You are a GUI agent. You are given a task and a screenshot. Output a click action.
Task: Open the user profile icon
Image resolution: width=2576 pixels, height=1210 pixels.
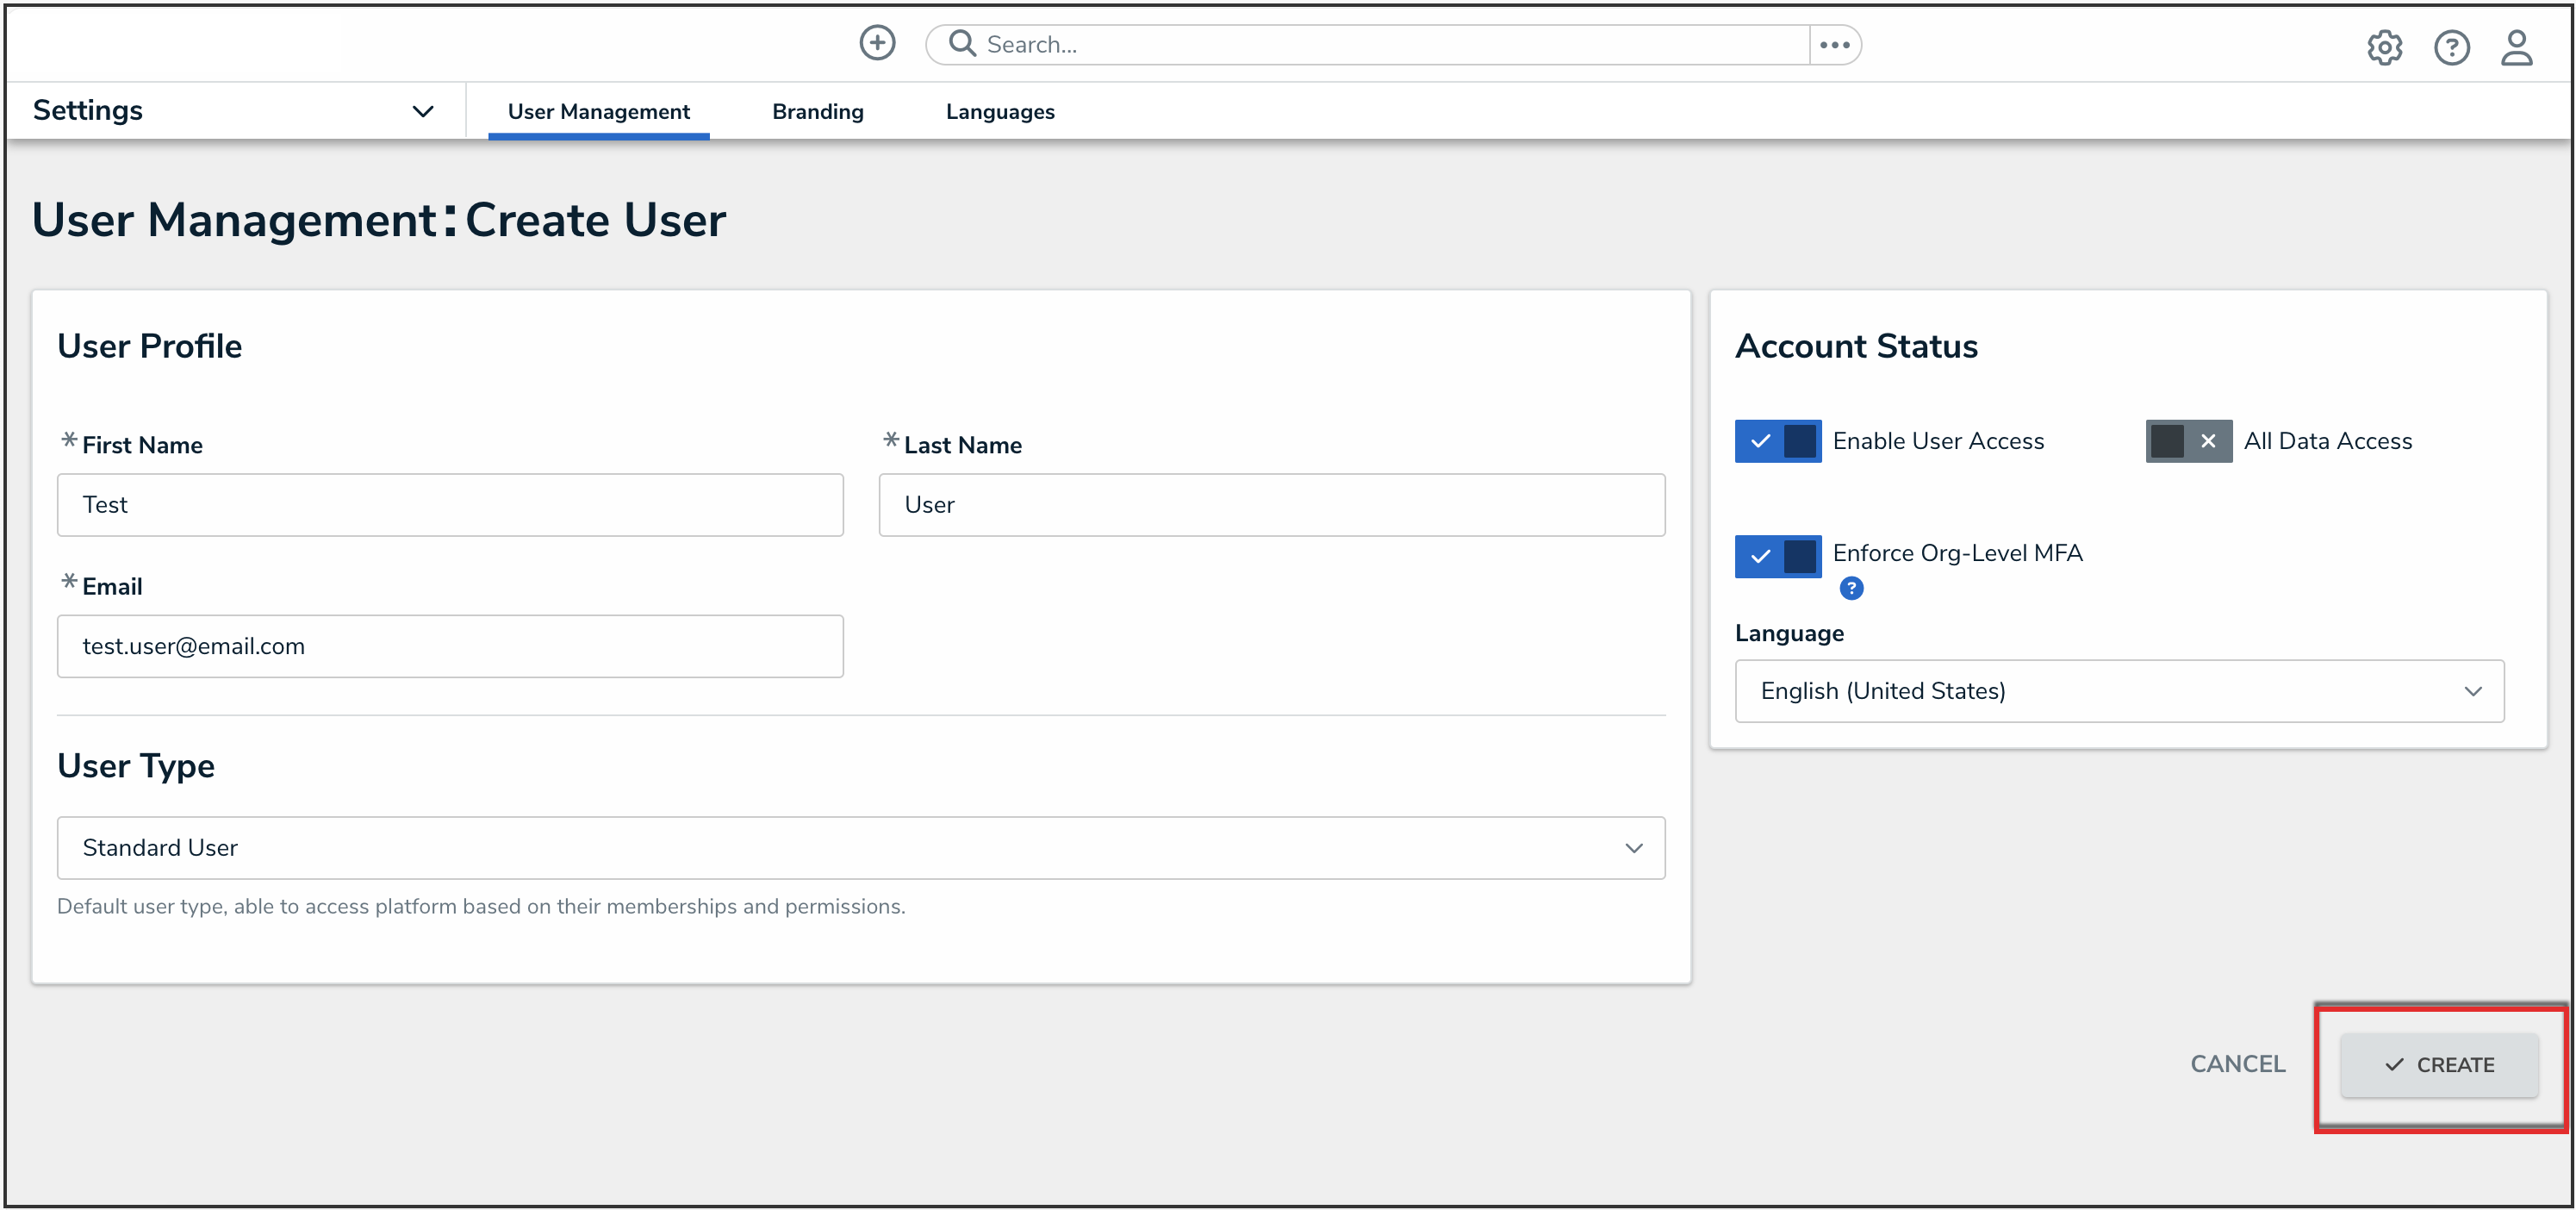click(x=2516, y=47)
